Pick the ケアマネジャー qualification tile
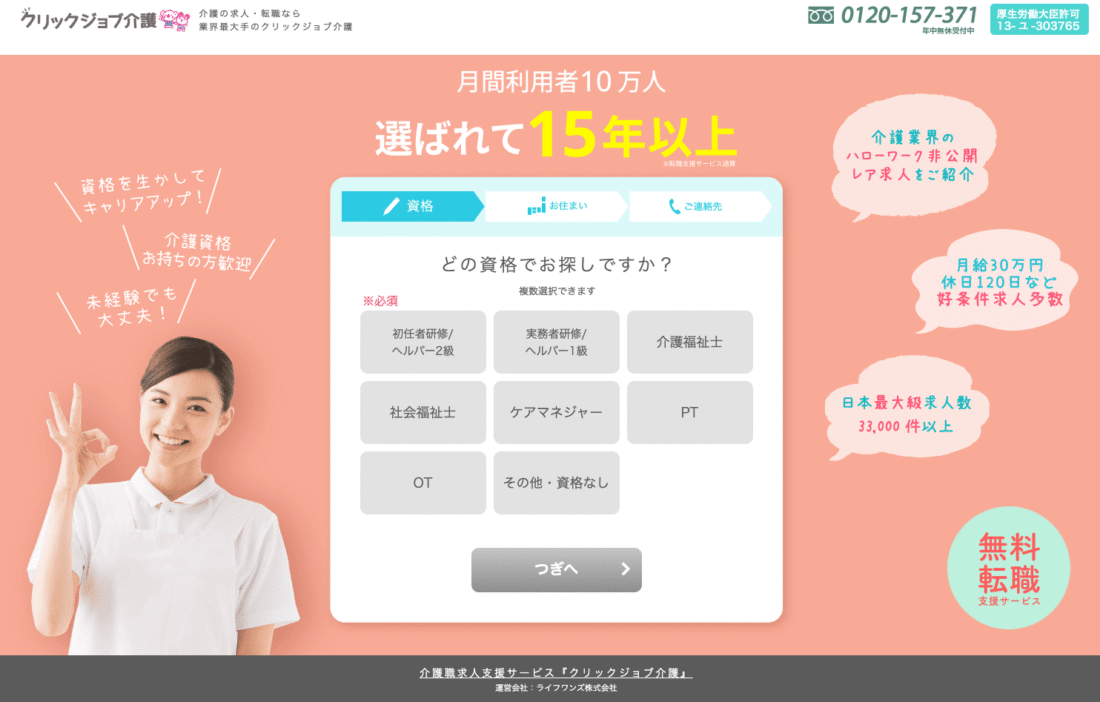1100x702 pixels. coord(556,412)
